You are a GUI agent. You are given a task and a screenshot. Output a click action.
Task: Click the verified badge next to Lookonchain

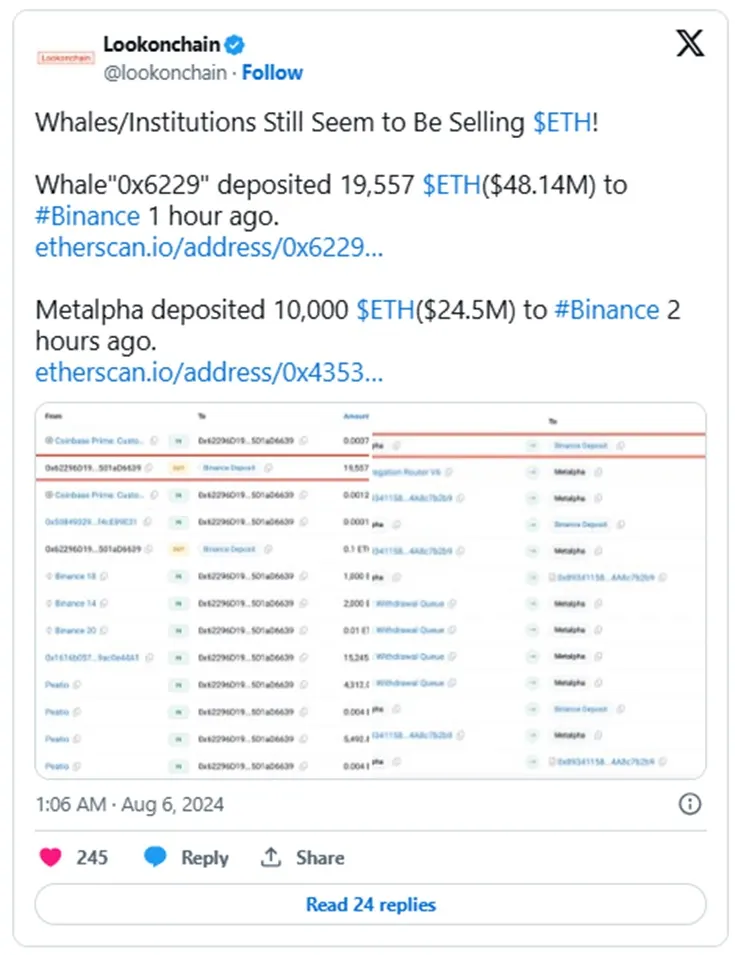(x=236, y=45)
